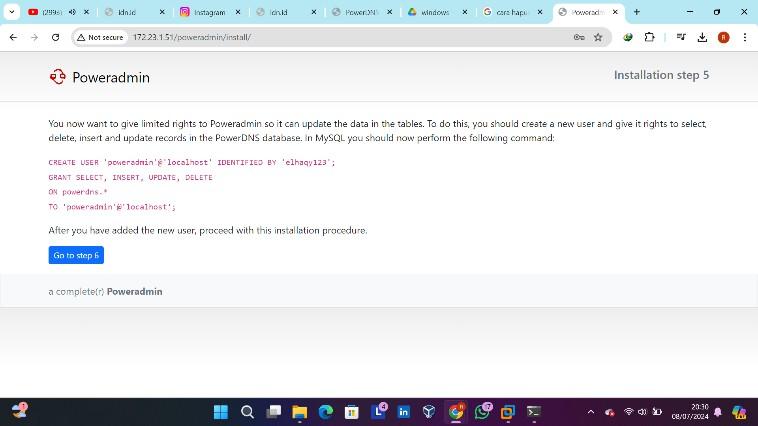Click the green download manager extension icon
Screen dimensions: 758x426
628,37
